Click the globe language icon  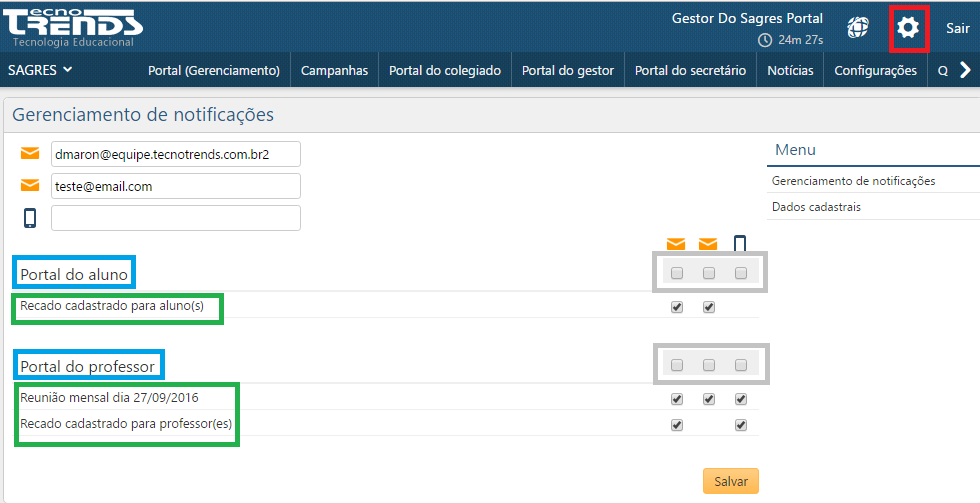[857, 28]
